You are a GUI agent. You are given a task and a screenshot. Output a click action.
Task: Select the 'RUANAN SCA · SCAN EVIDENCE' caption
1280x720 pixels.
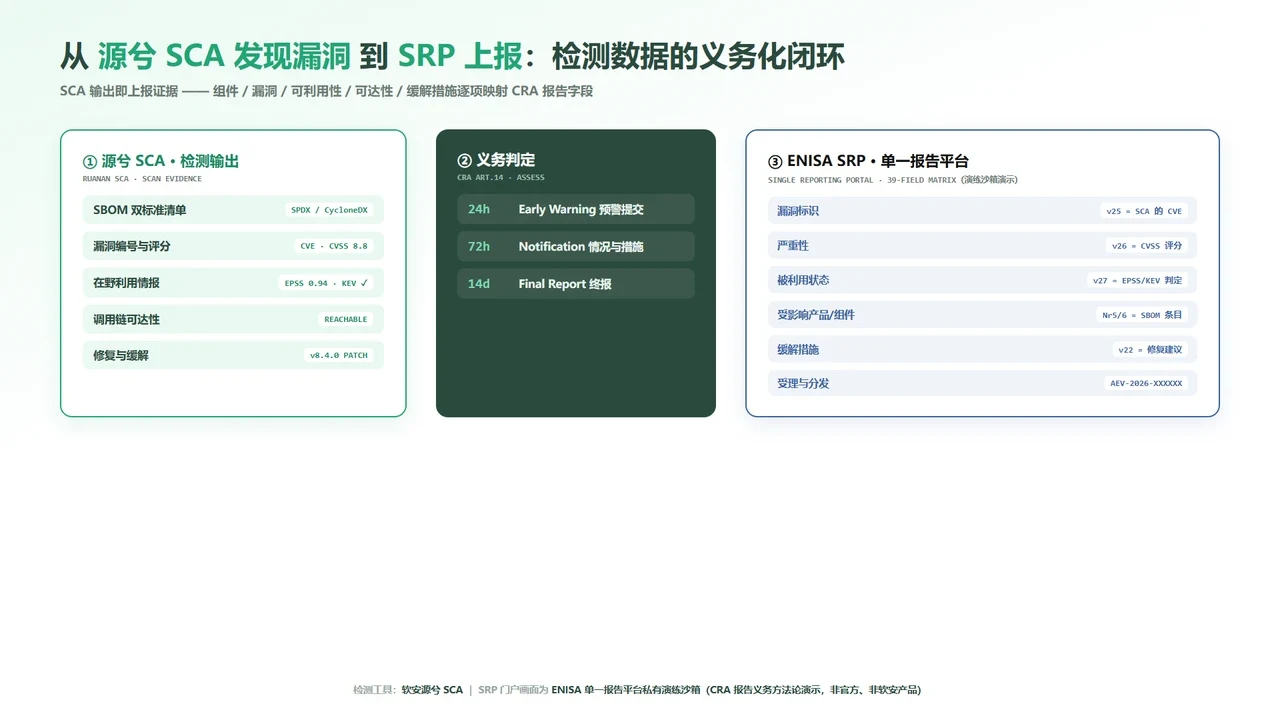(x=142, y=179)
